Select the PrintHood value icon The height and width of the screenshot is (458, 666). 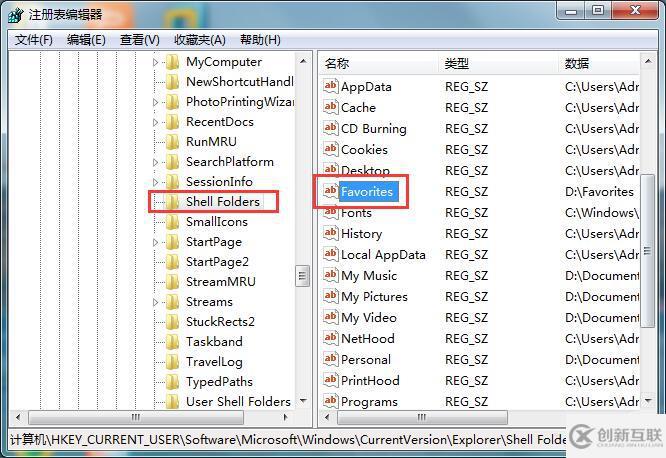point(330,380)
